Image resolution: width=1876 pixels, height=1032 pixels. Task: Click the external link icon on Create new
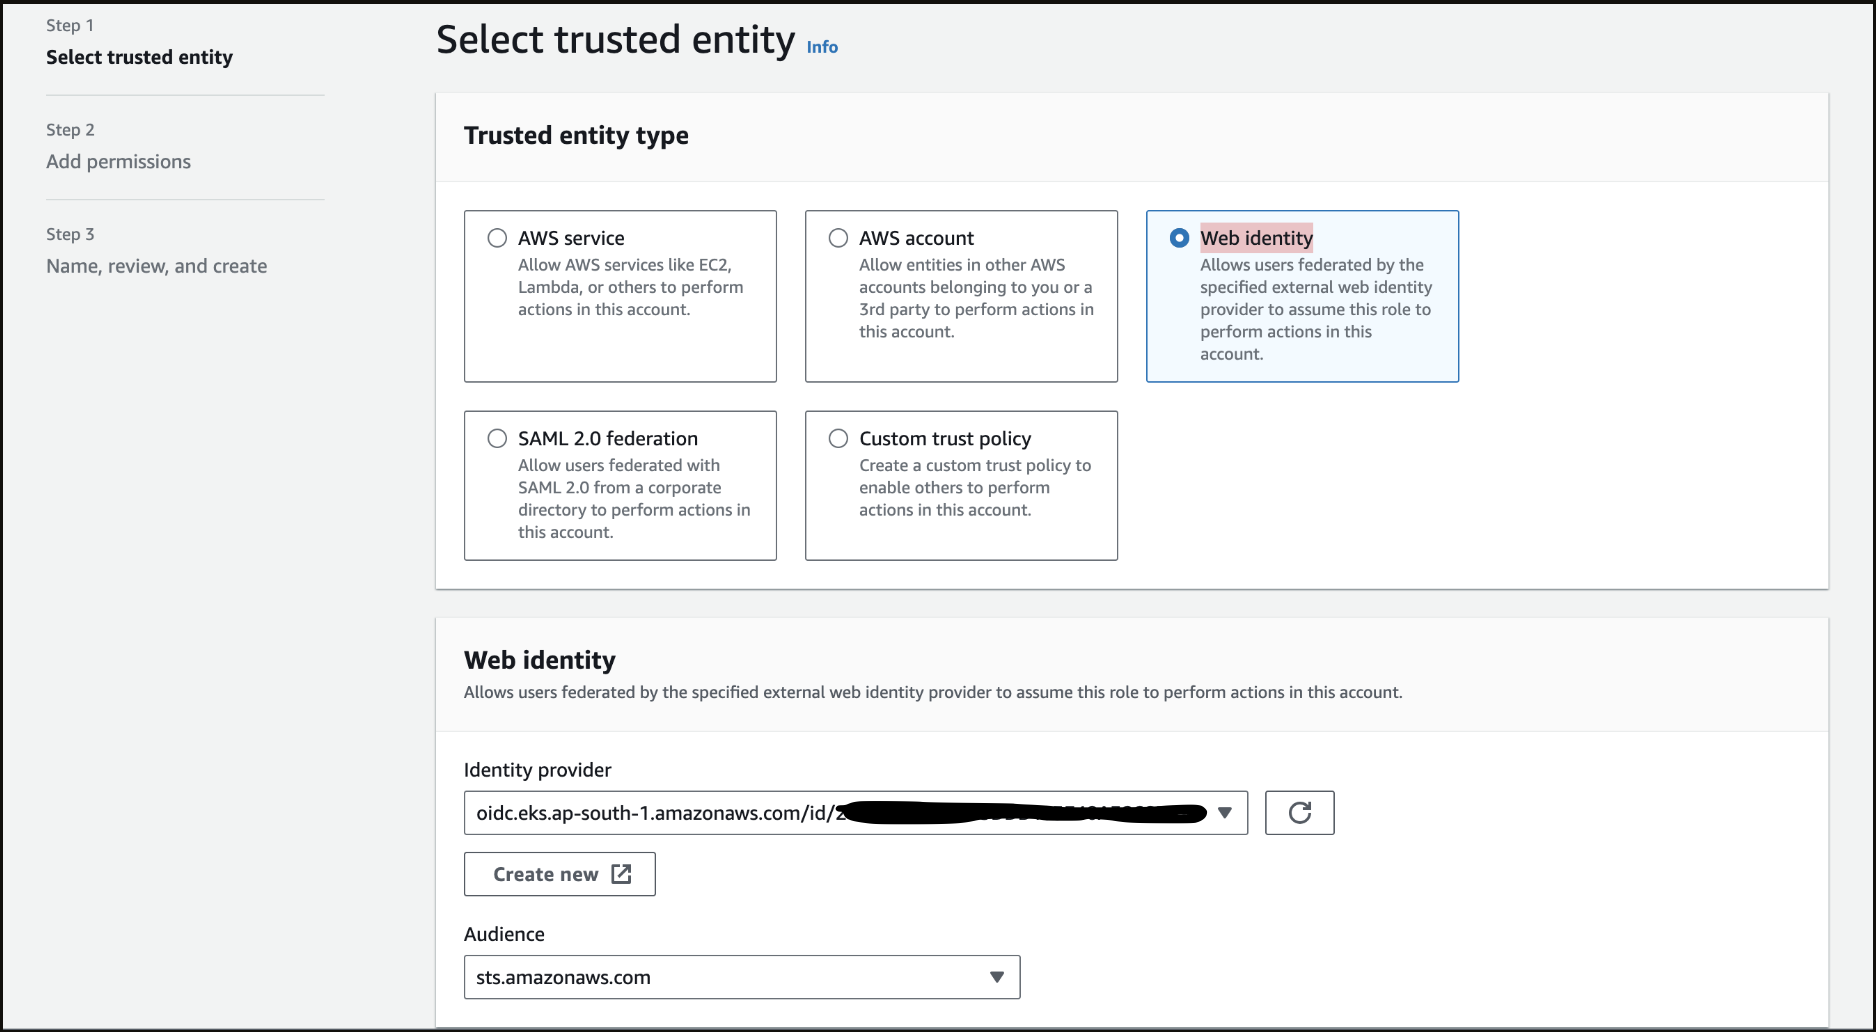click(622, 874)
